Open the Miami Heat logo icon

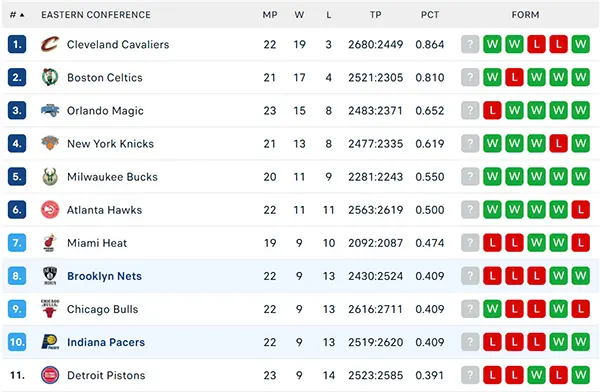[x=50, y=243]
